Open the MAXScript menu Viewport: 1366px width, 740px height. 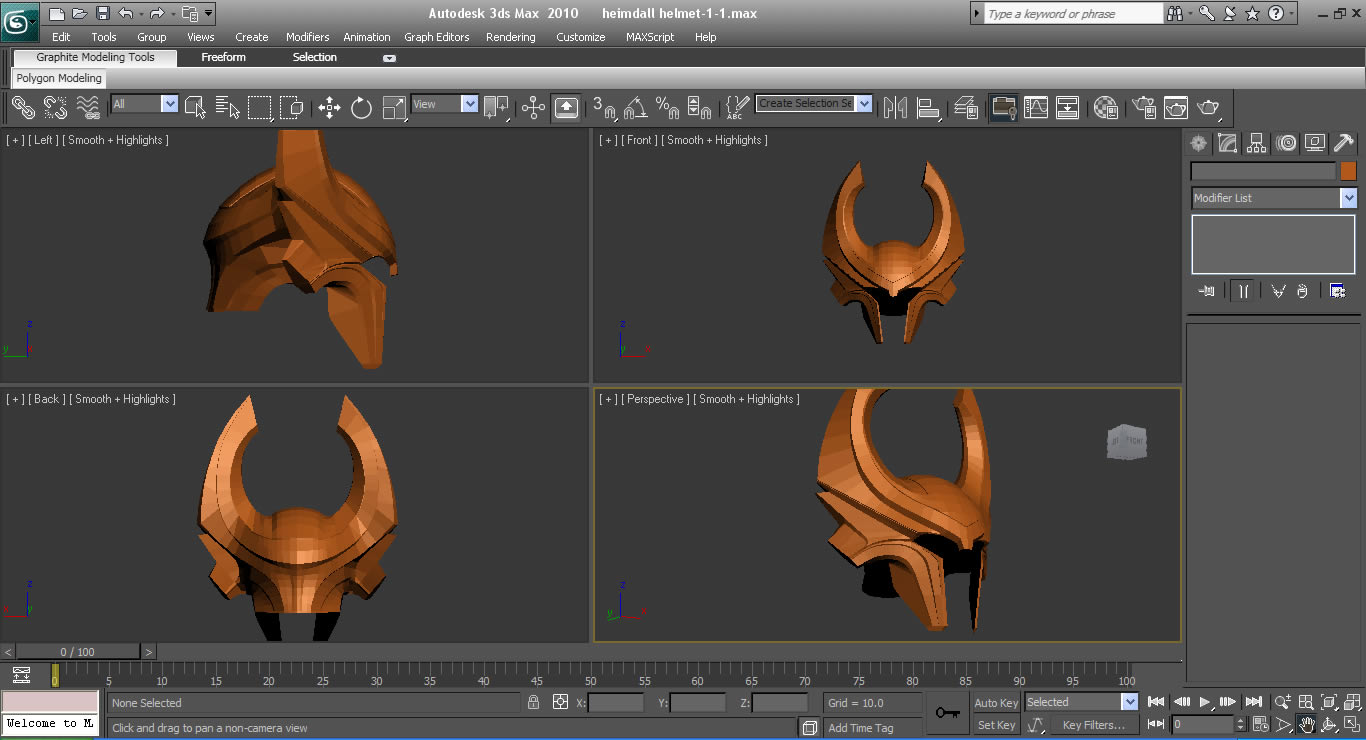click(x=650, y=37)
